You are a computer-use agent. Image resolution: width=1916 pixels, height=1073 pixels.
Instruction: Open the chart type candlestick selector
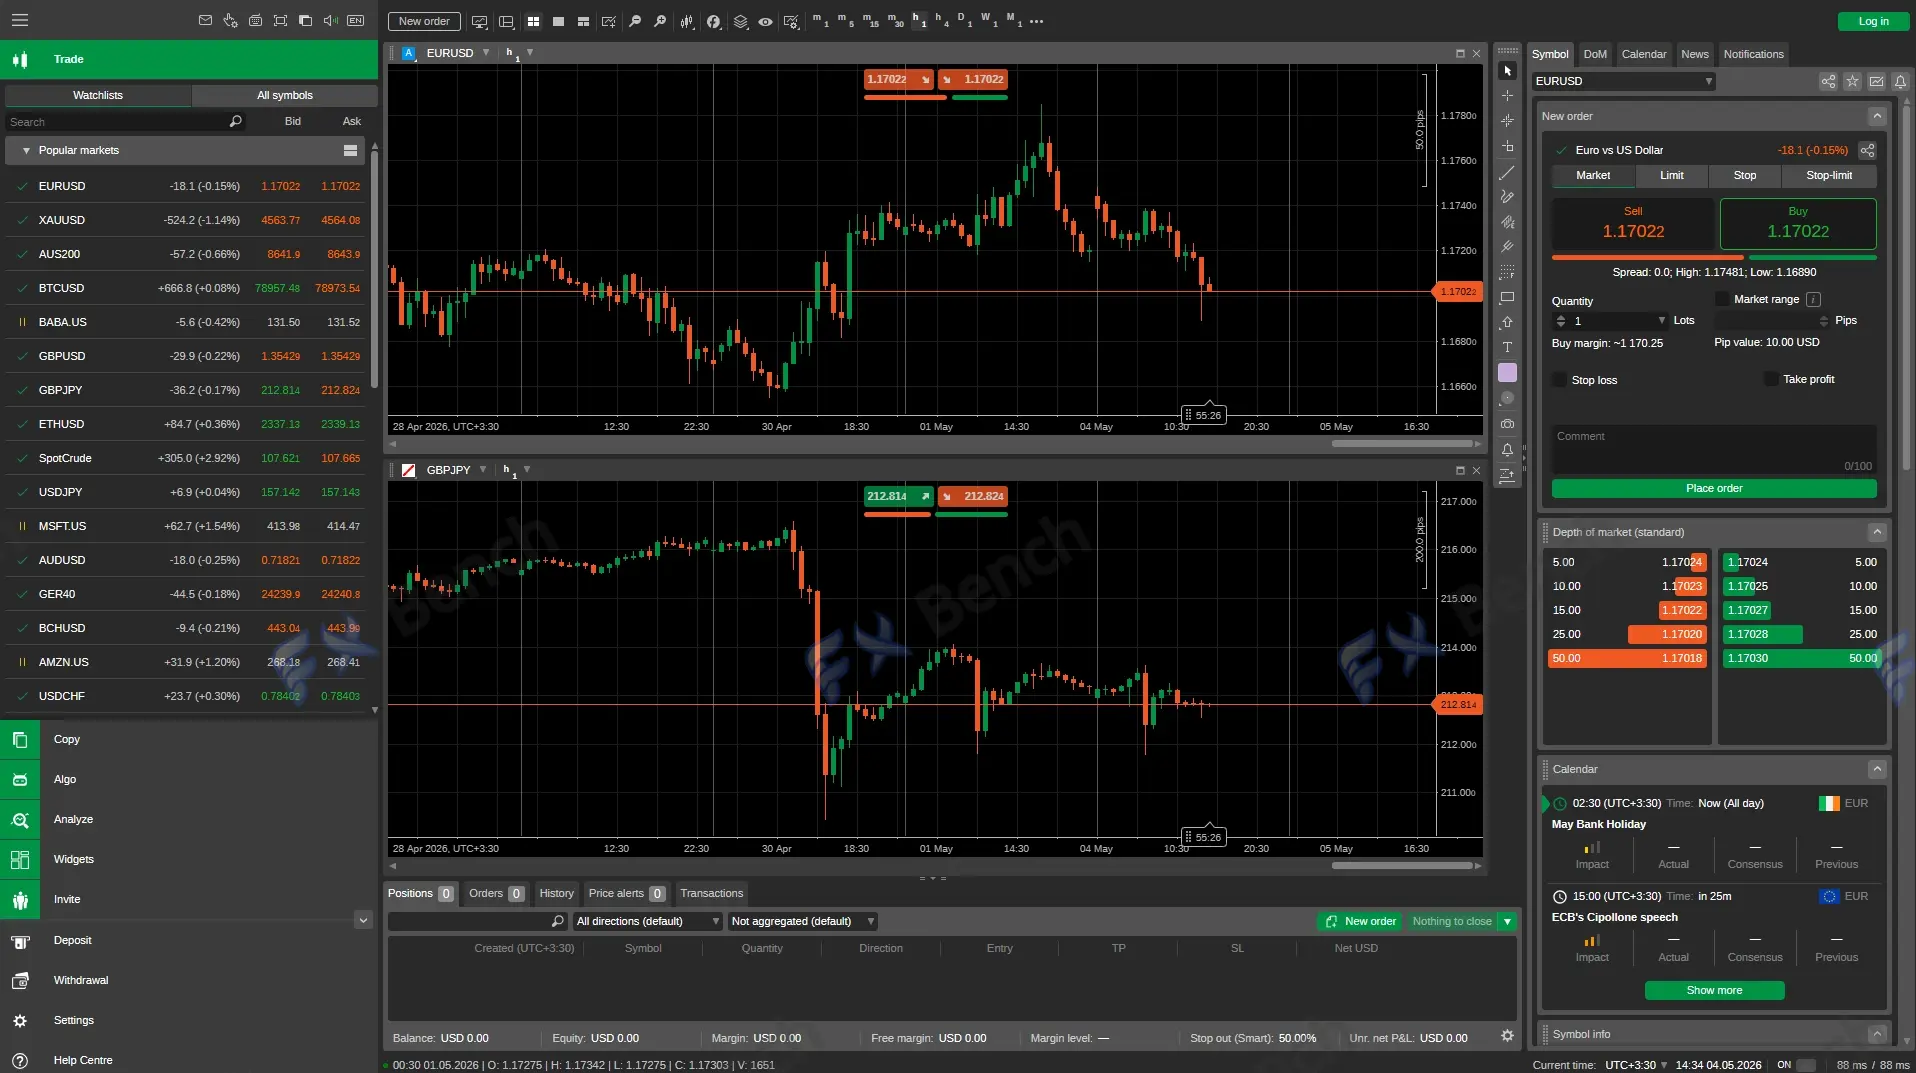pyautogui.click(x=687, y=21)
